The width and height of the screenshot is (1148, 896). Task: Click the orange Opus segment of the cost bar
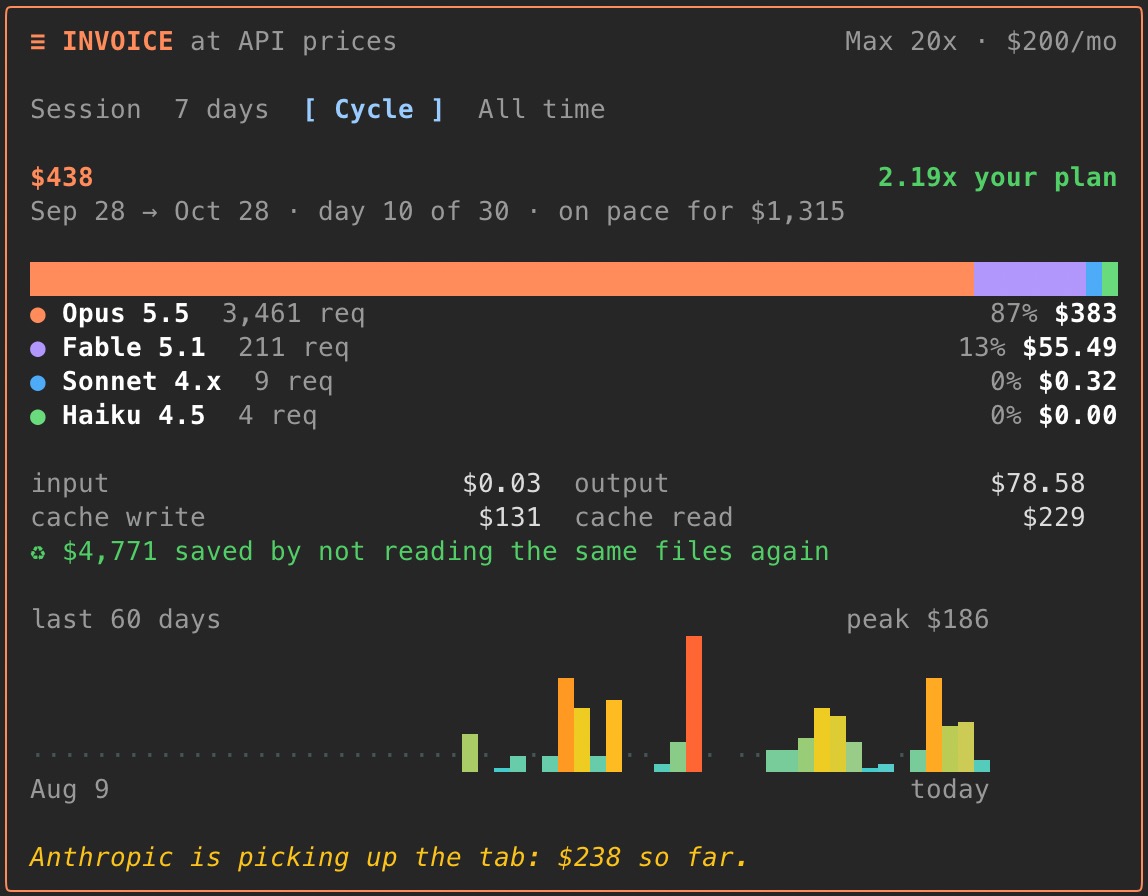[x=502, y=279]
